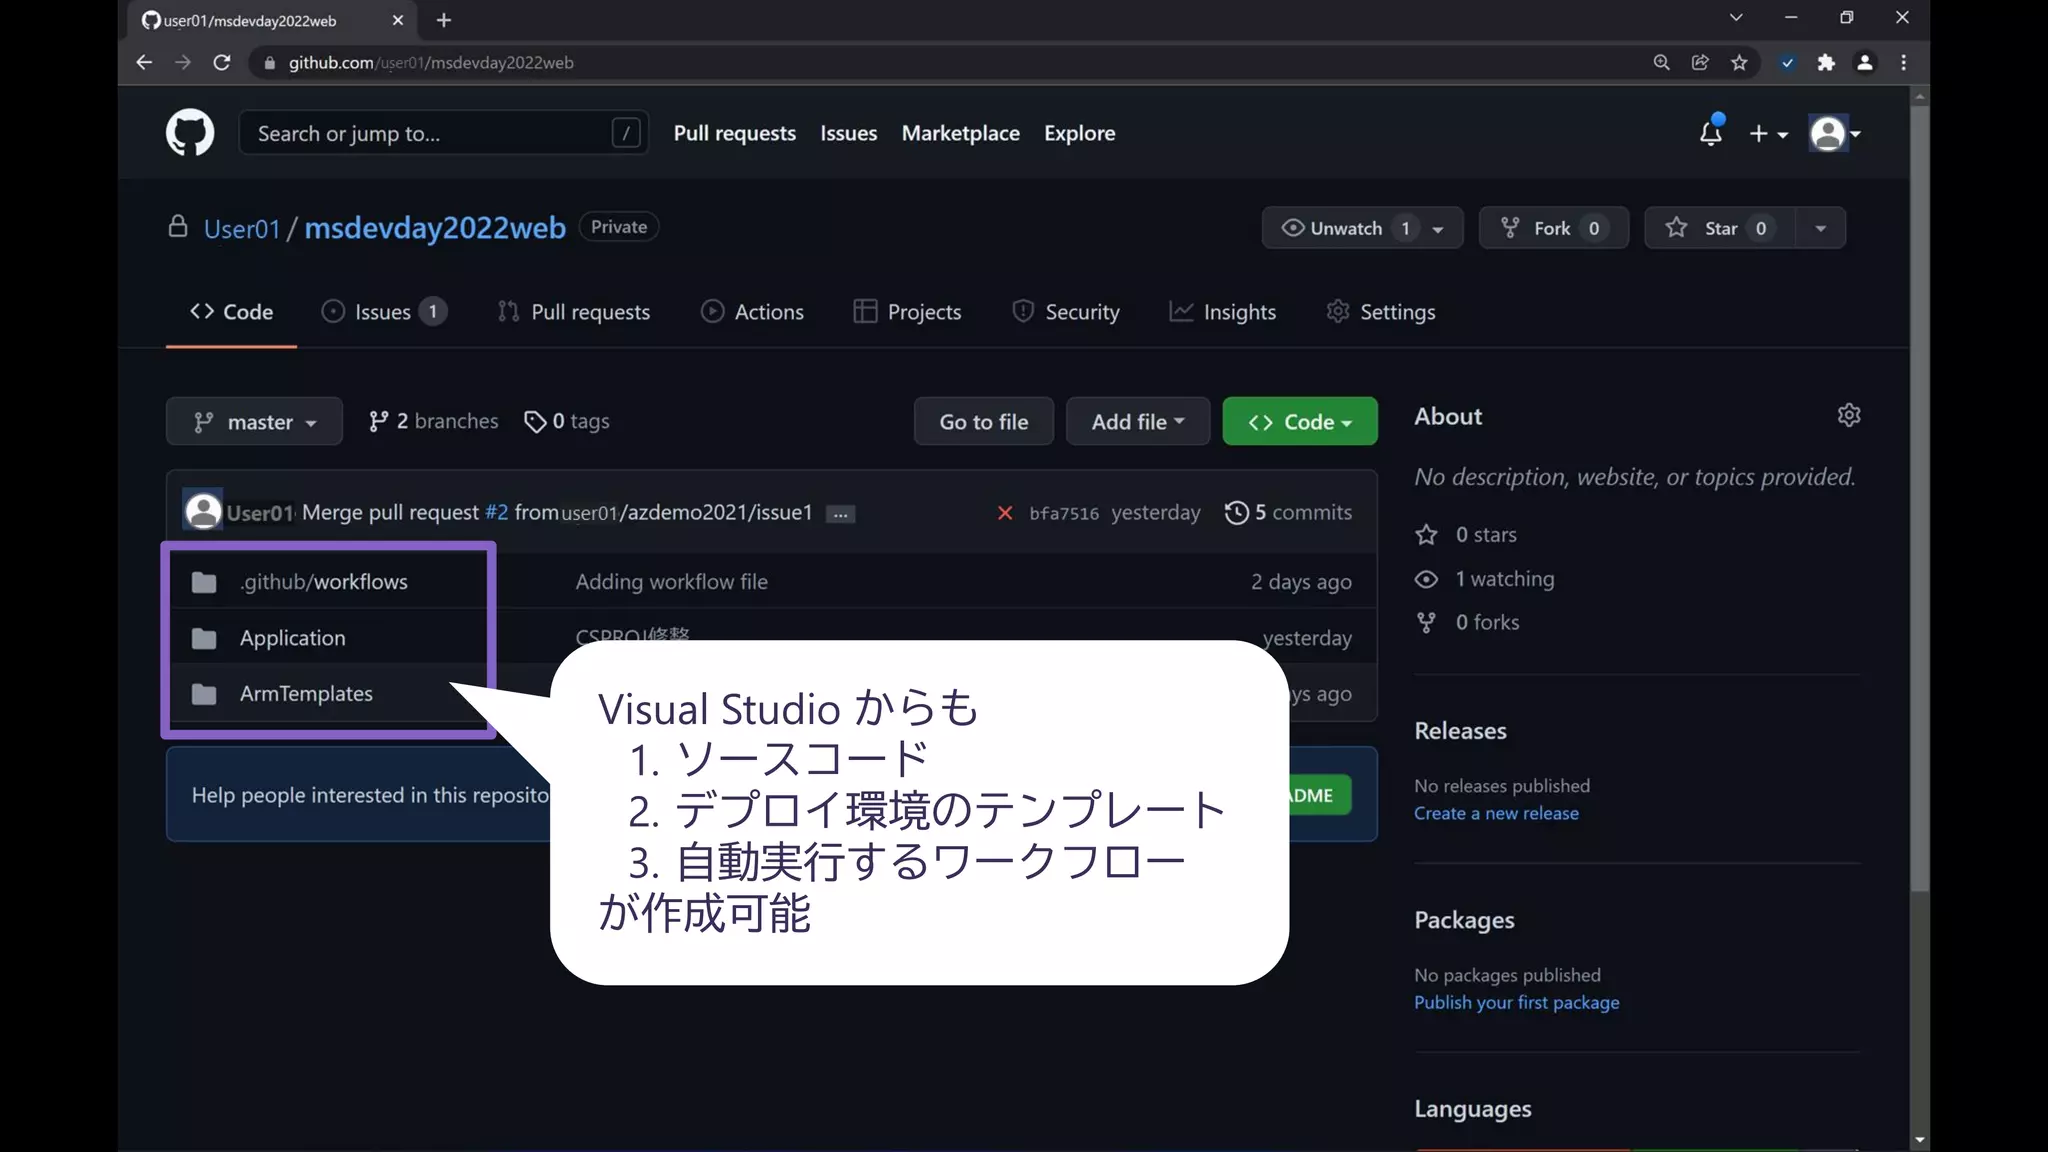The image size is (2048, 1152).
Task: Reload the page in the browser
Action: pos(222,63)
